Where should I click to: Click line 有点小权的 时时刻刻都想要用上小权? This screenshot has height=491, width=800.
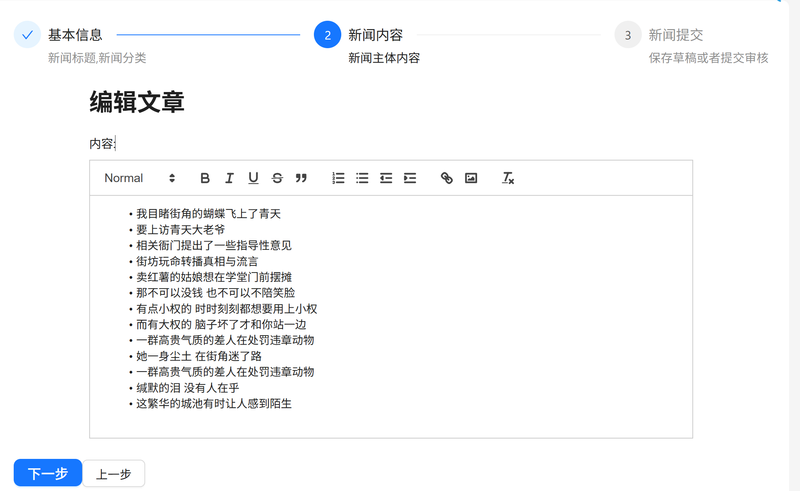coord(227,309)
